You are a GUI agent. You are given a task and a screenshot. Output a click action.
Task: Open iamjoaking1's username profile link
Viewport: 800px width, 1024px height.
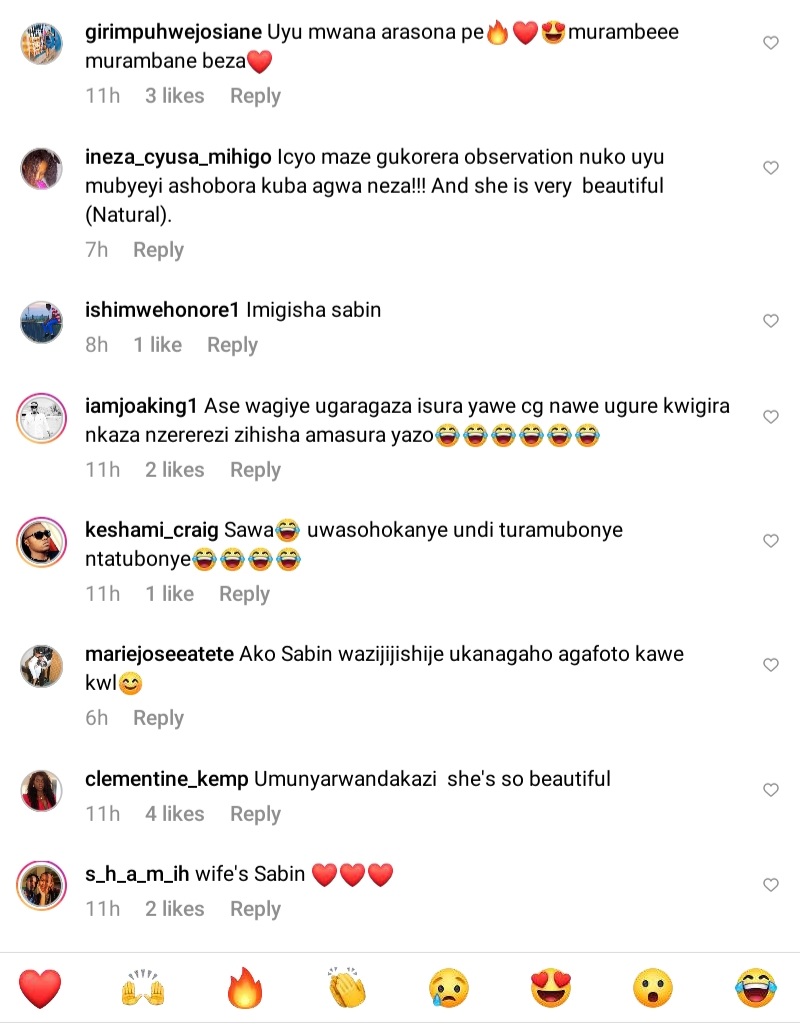141,406
